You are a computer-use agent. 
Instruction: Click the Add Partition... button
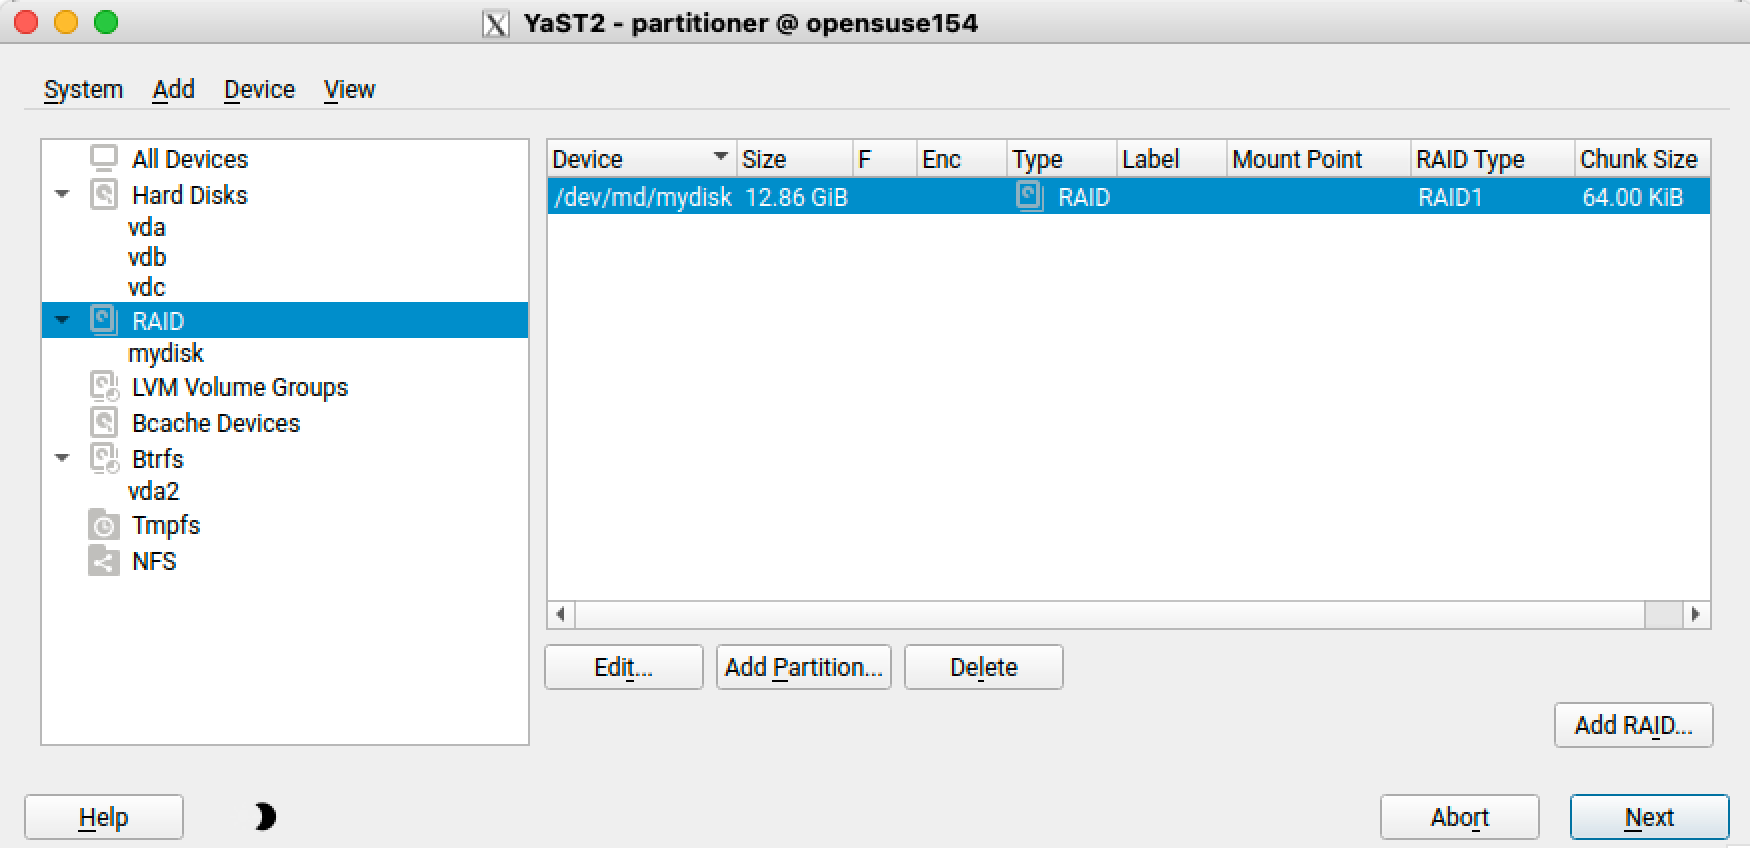(804, 667)
